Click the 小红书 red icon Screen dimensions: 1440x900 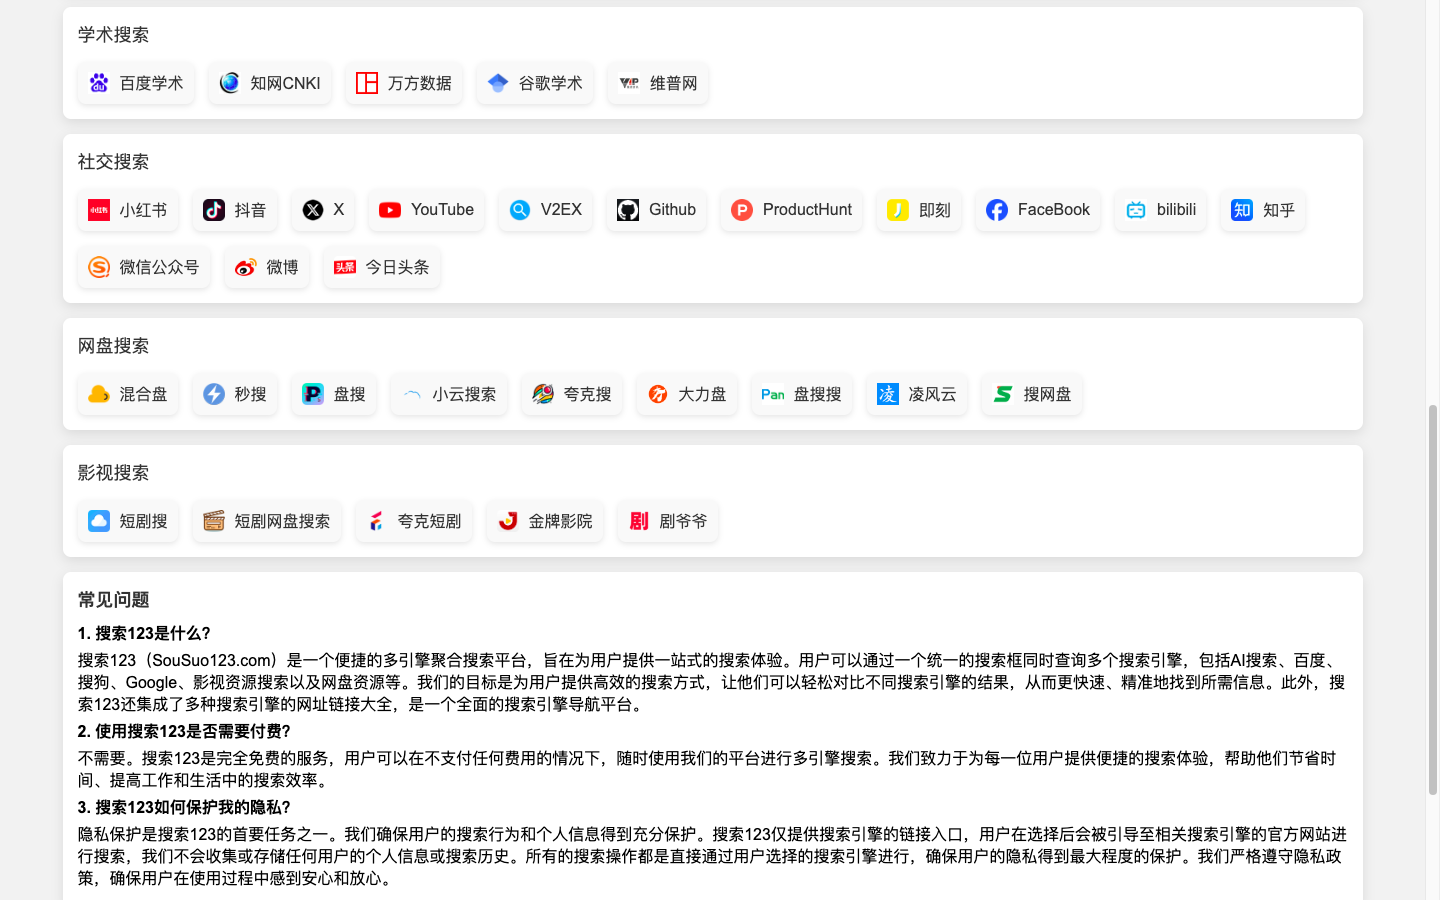(99, 210)
